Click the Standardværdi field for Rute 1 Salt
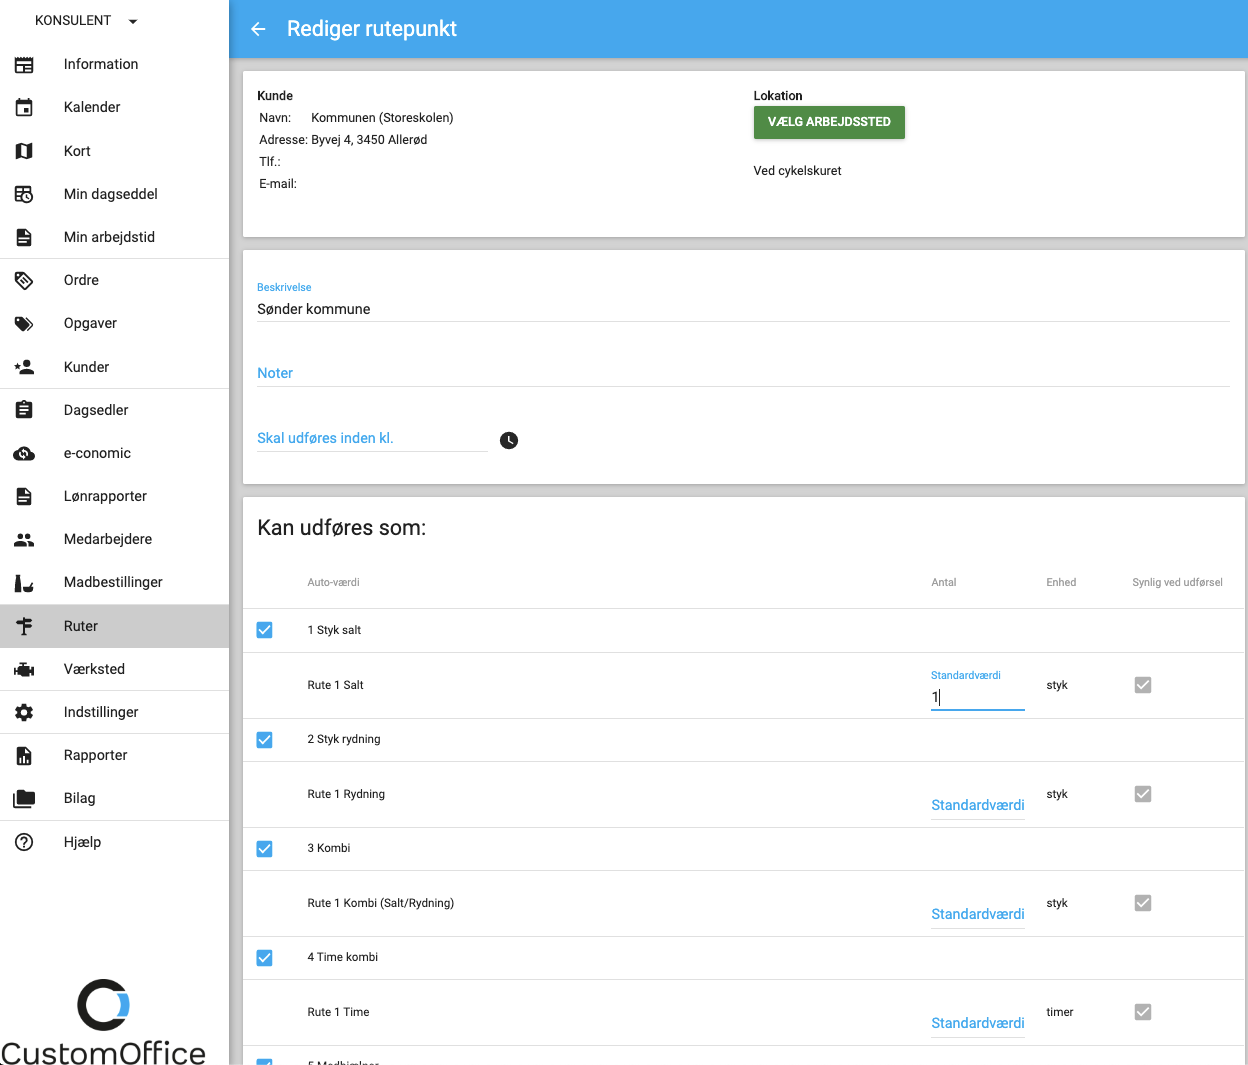Image resolution: width=1248 pixels, height=1065 pixels. click(x=977, y=697)
